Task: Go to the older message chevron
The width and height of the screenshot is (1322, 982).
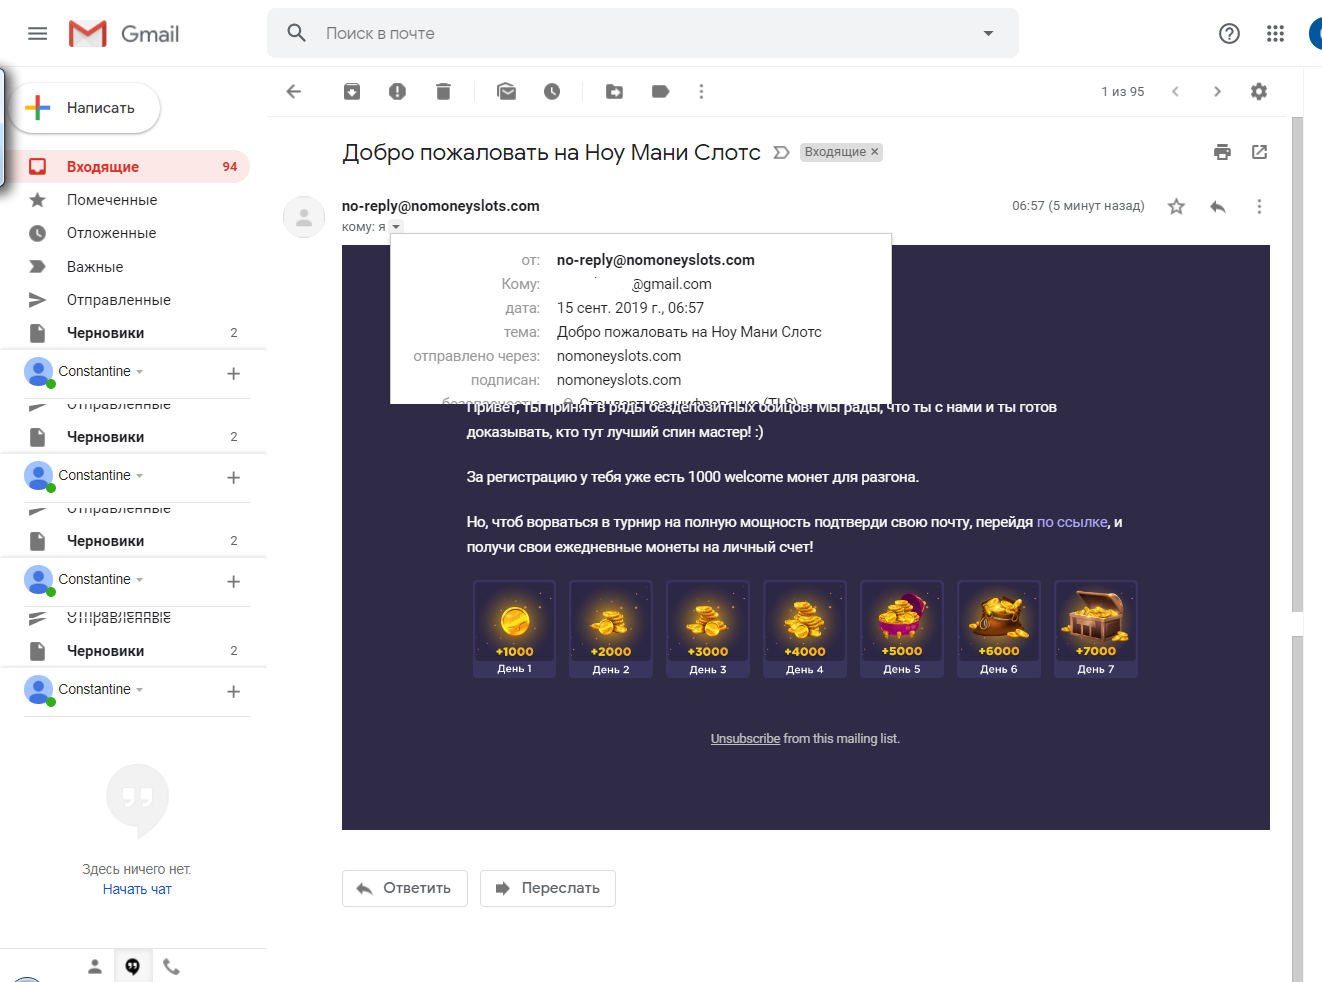Action: [x=1217, y=91]
